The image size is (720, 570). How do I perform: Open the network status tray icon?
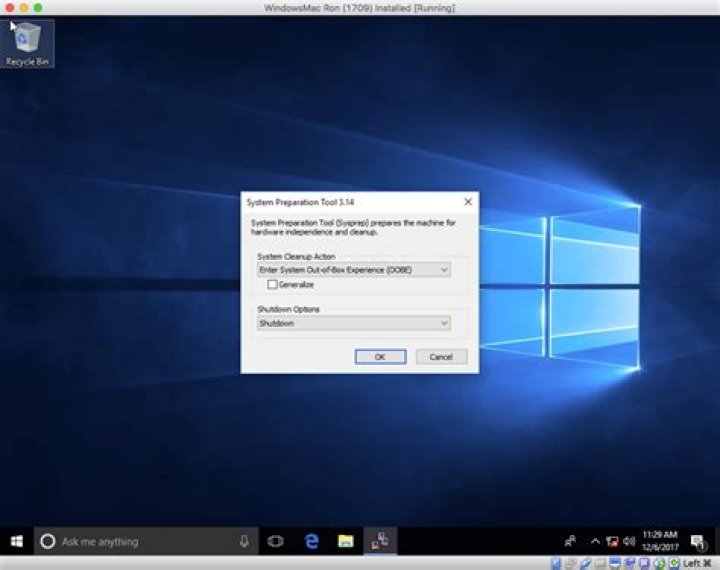[612, 542]
